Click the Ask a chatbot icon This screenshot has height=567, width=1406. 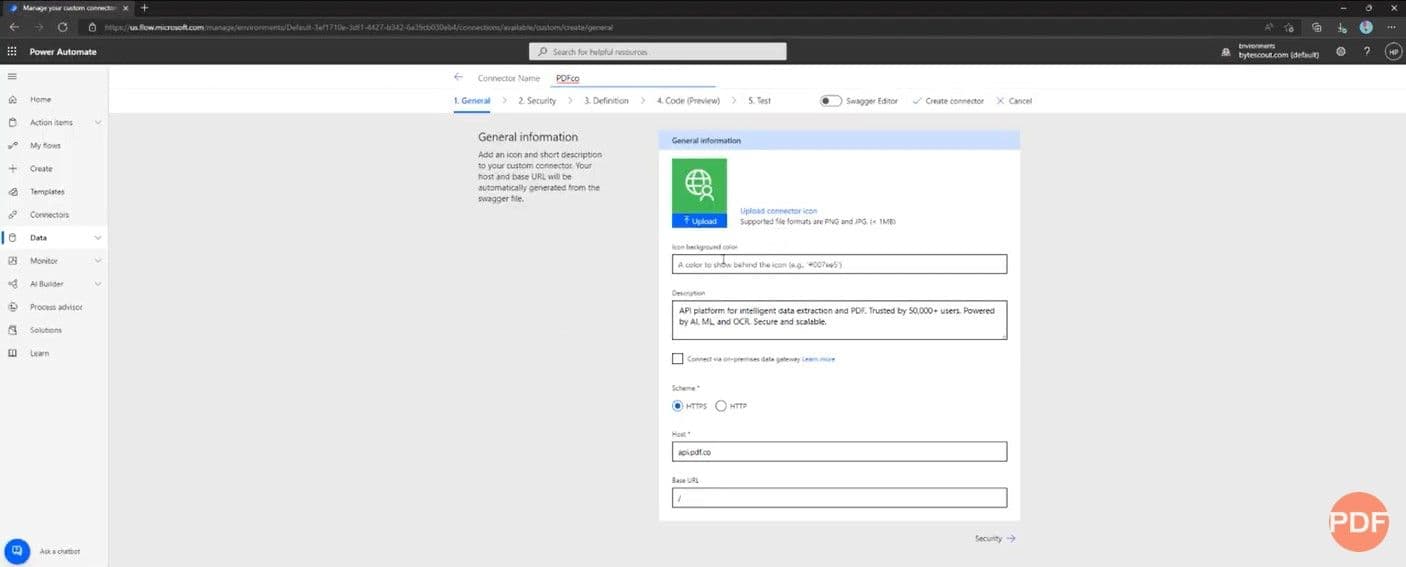click(x=17, y=551)
